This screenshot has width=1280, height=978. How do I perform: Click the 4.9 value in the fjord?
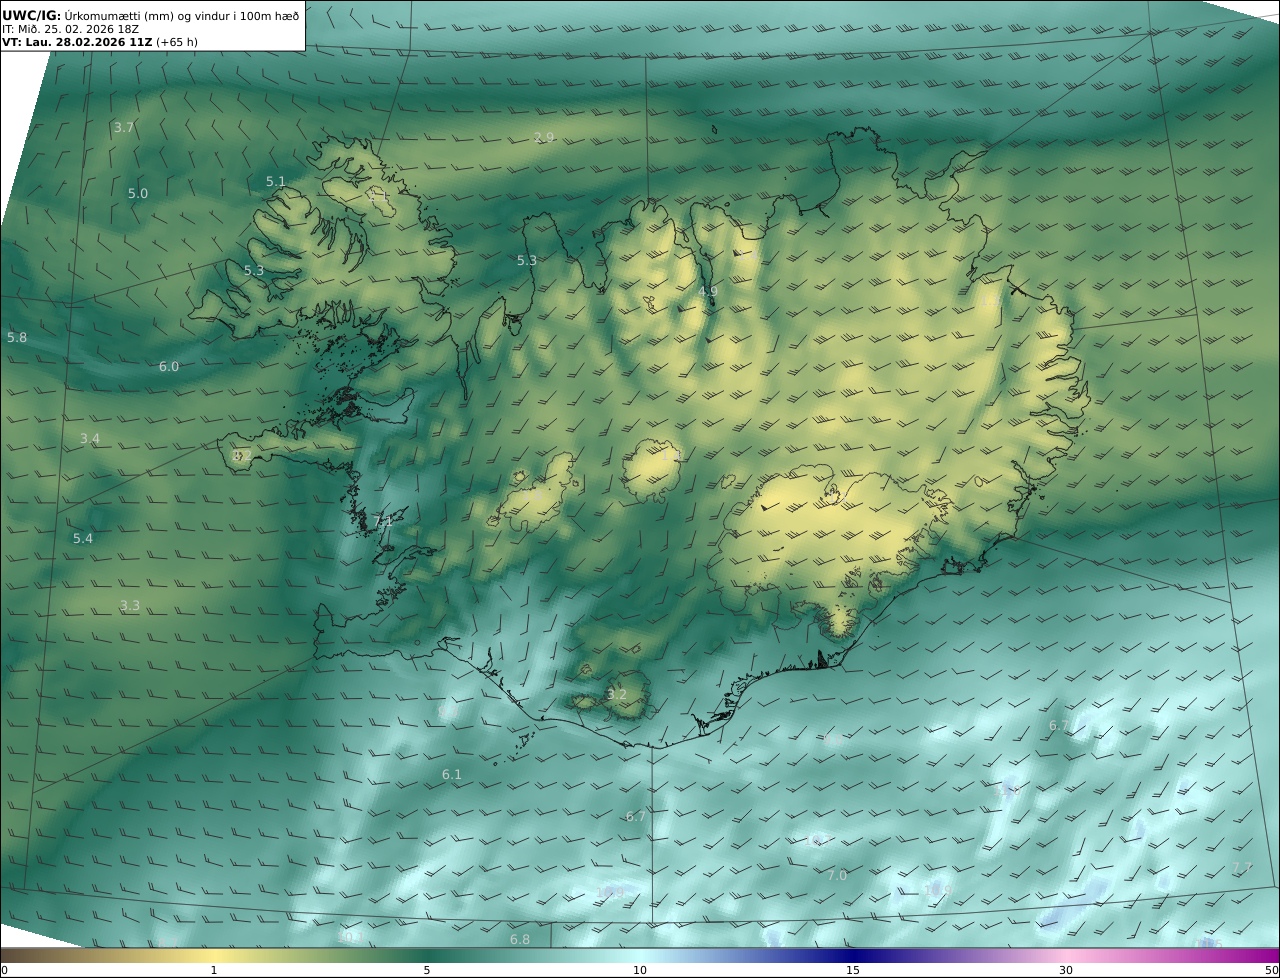(708, 292)
